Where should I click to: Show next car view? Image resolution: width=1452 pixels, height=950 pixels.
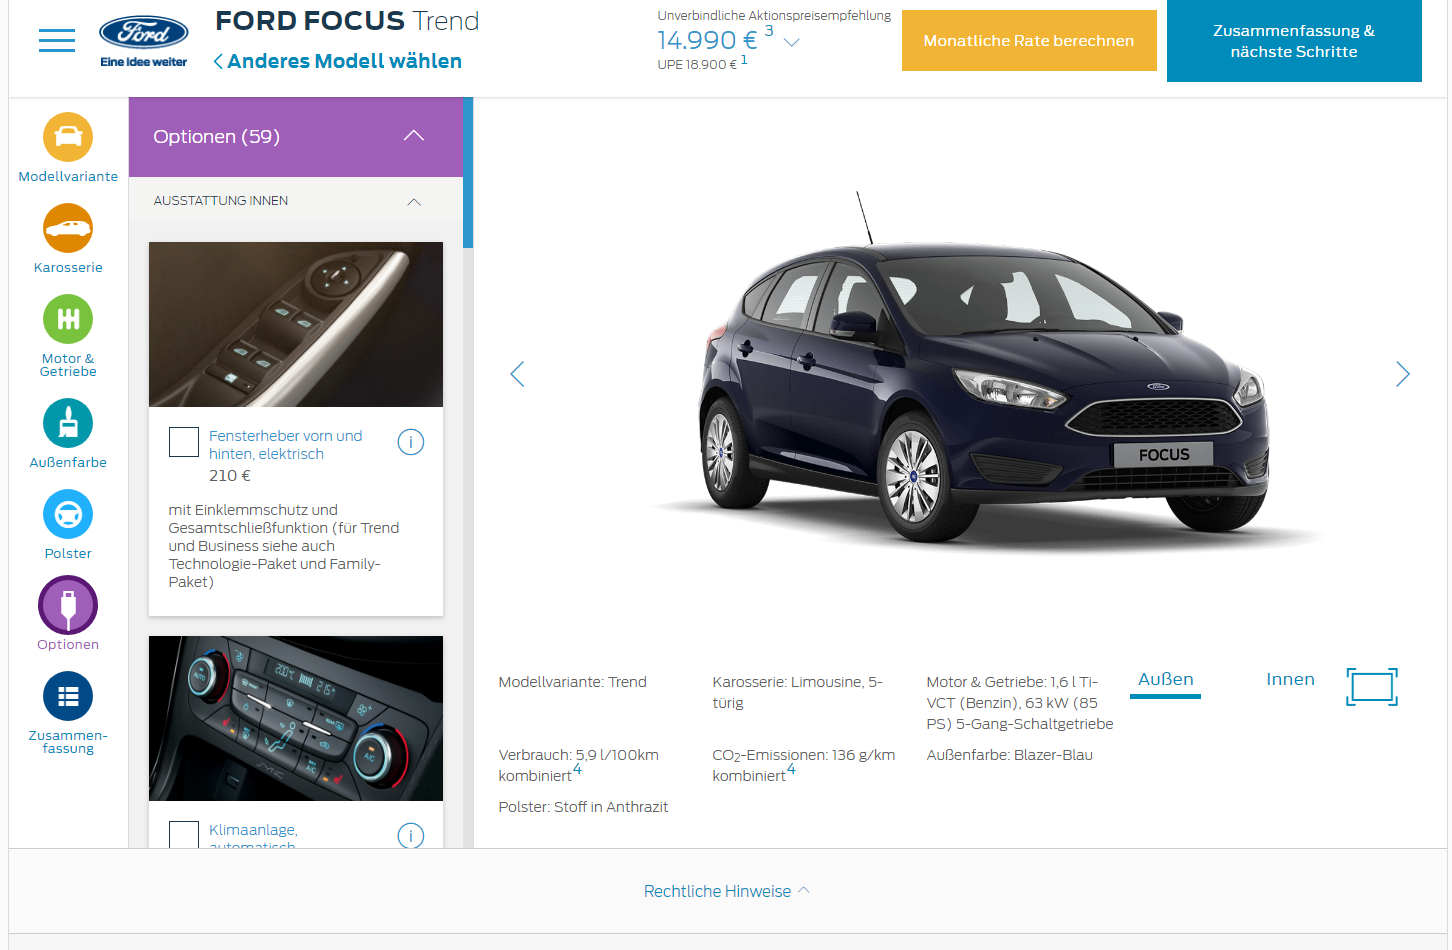point(1403,374)
